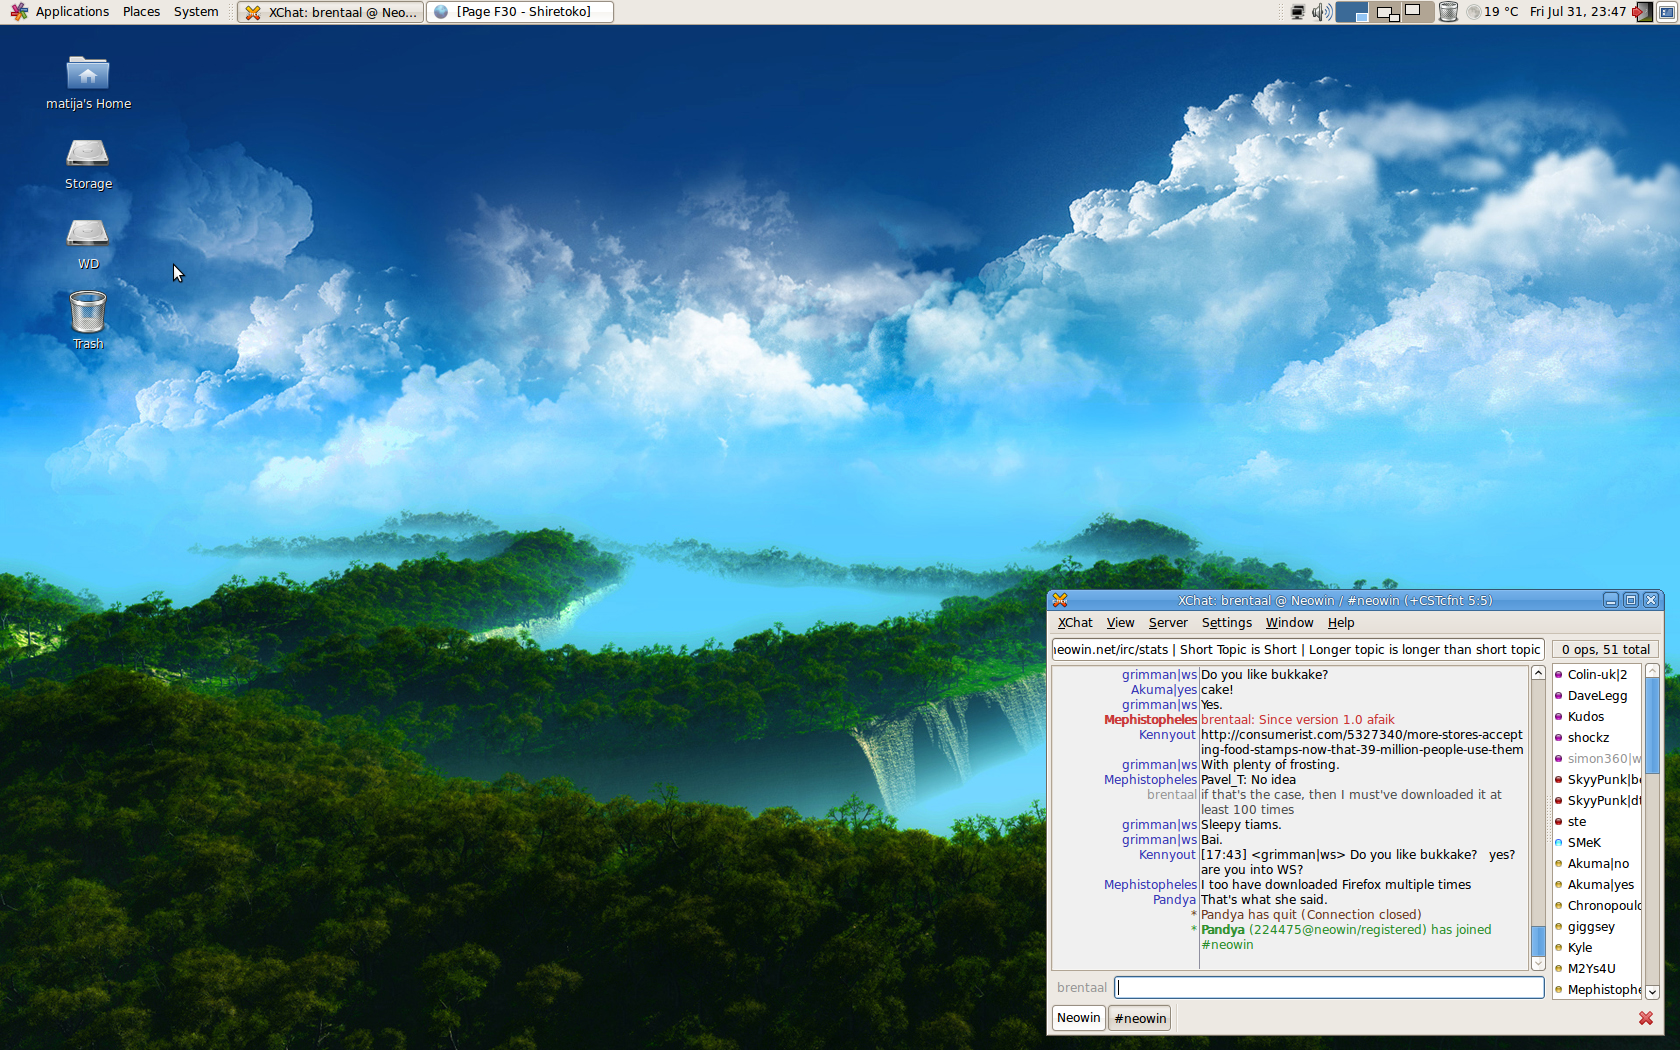The image size is (1680, 1050).
Task: Open the Applications menu
Action: tap(60, 12)
